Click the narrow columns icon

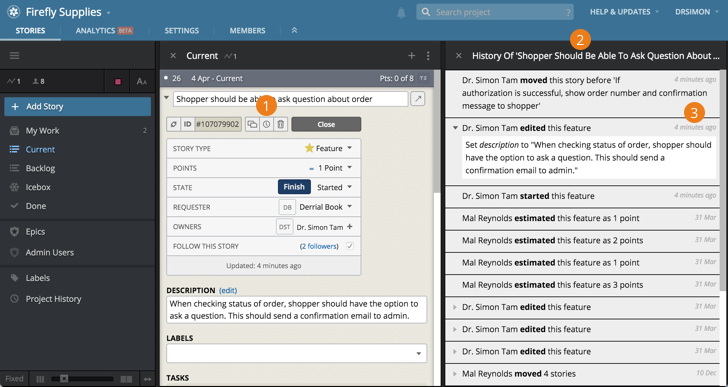pos(40,379)
